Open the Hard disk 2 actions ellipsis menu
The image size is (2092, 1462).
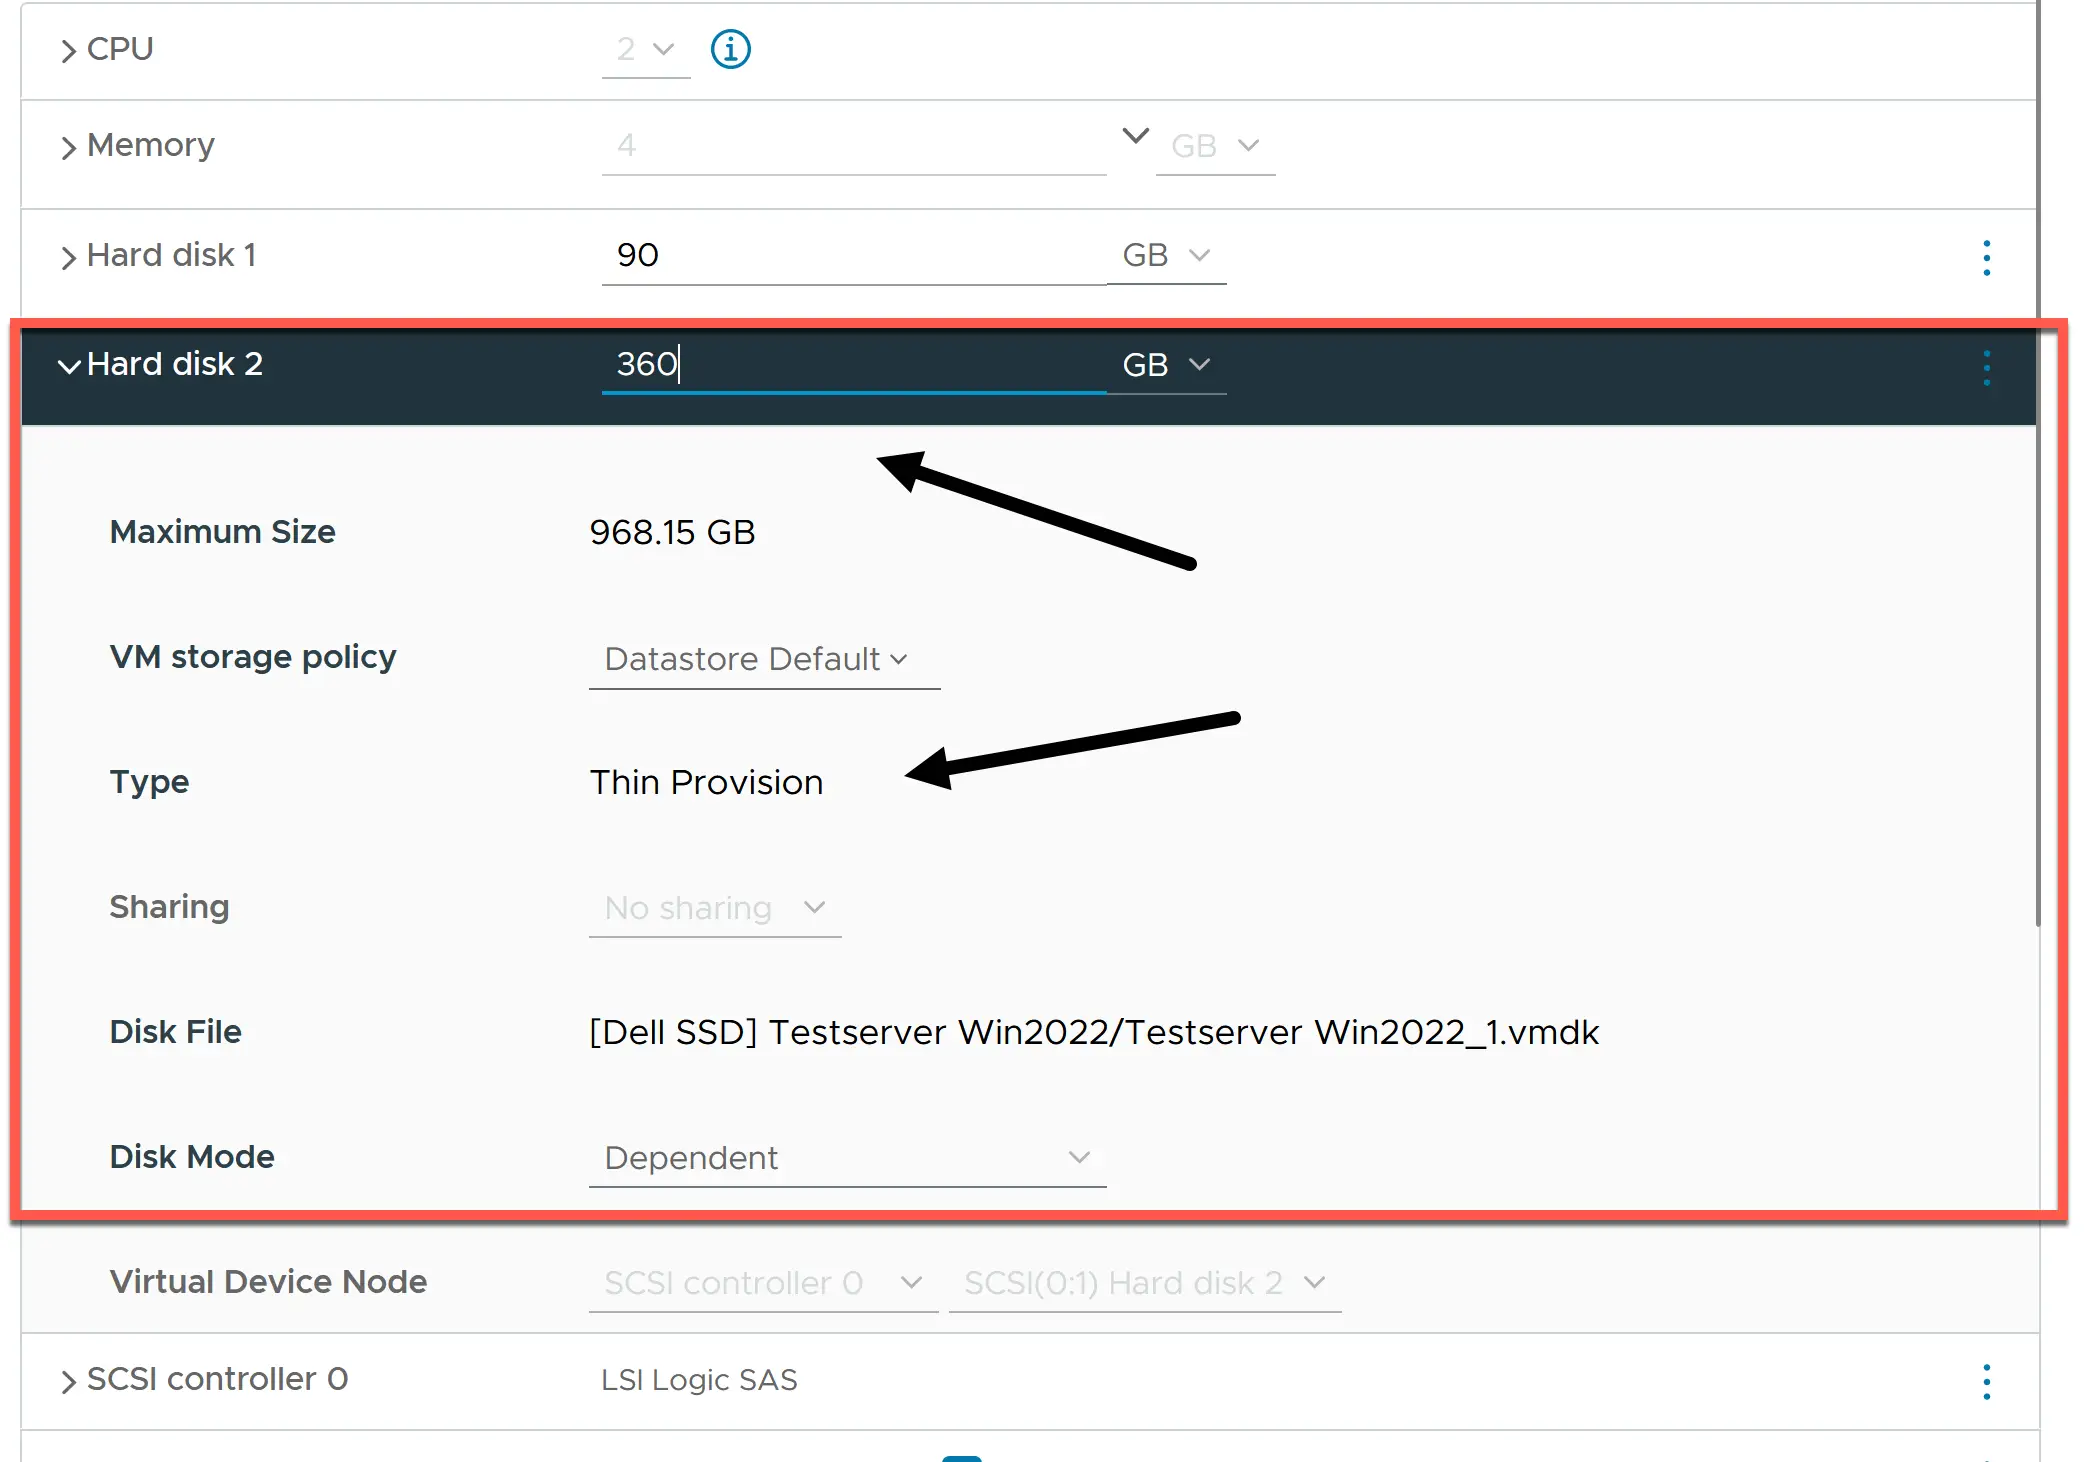[1985, 367]
